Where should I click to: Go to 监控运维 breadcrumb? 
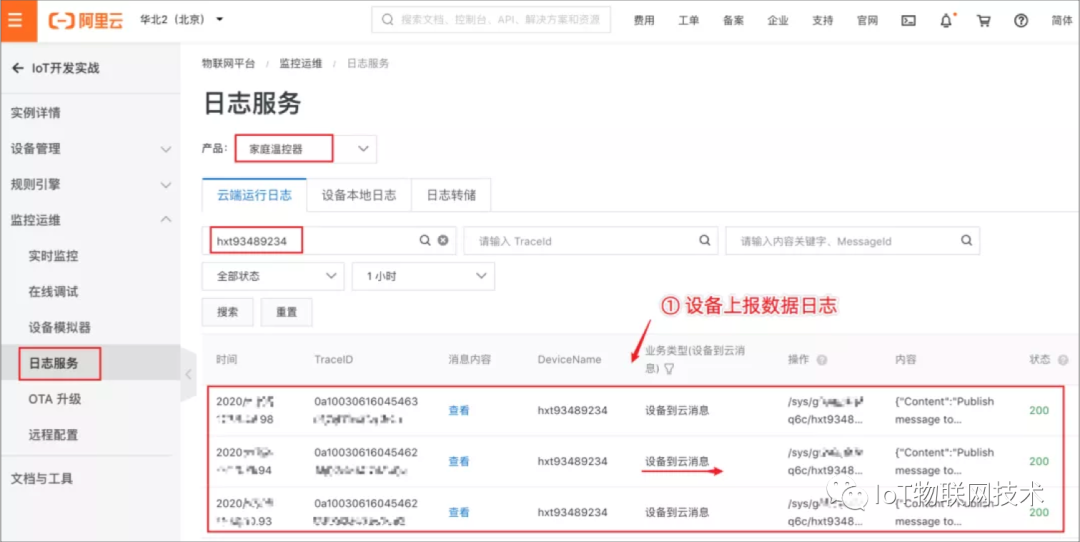click(300, 63)
